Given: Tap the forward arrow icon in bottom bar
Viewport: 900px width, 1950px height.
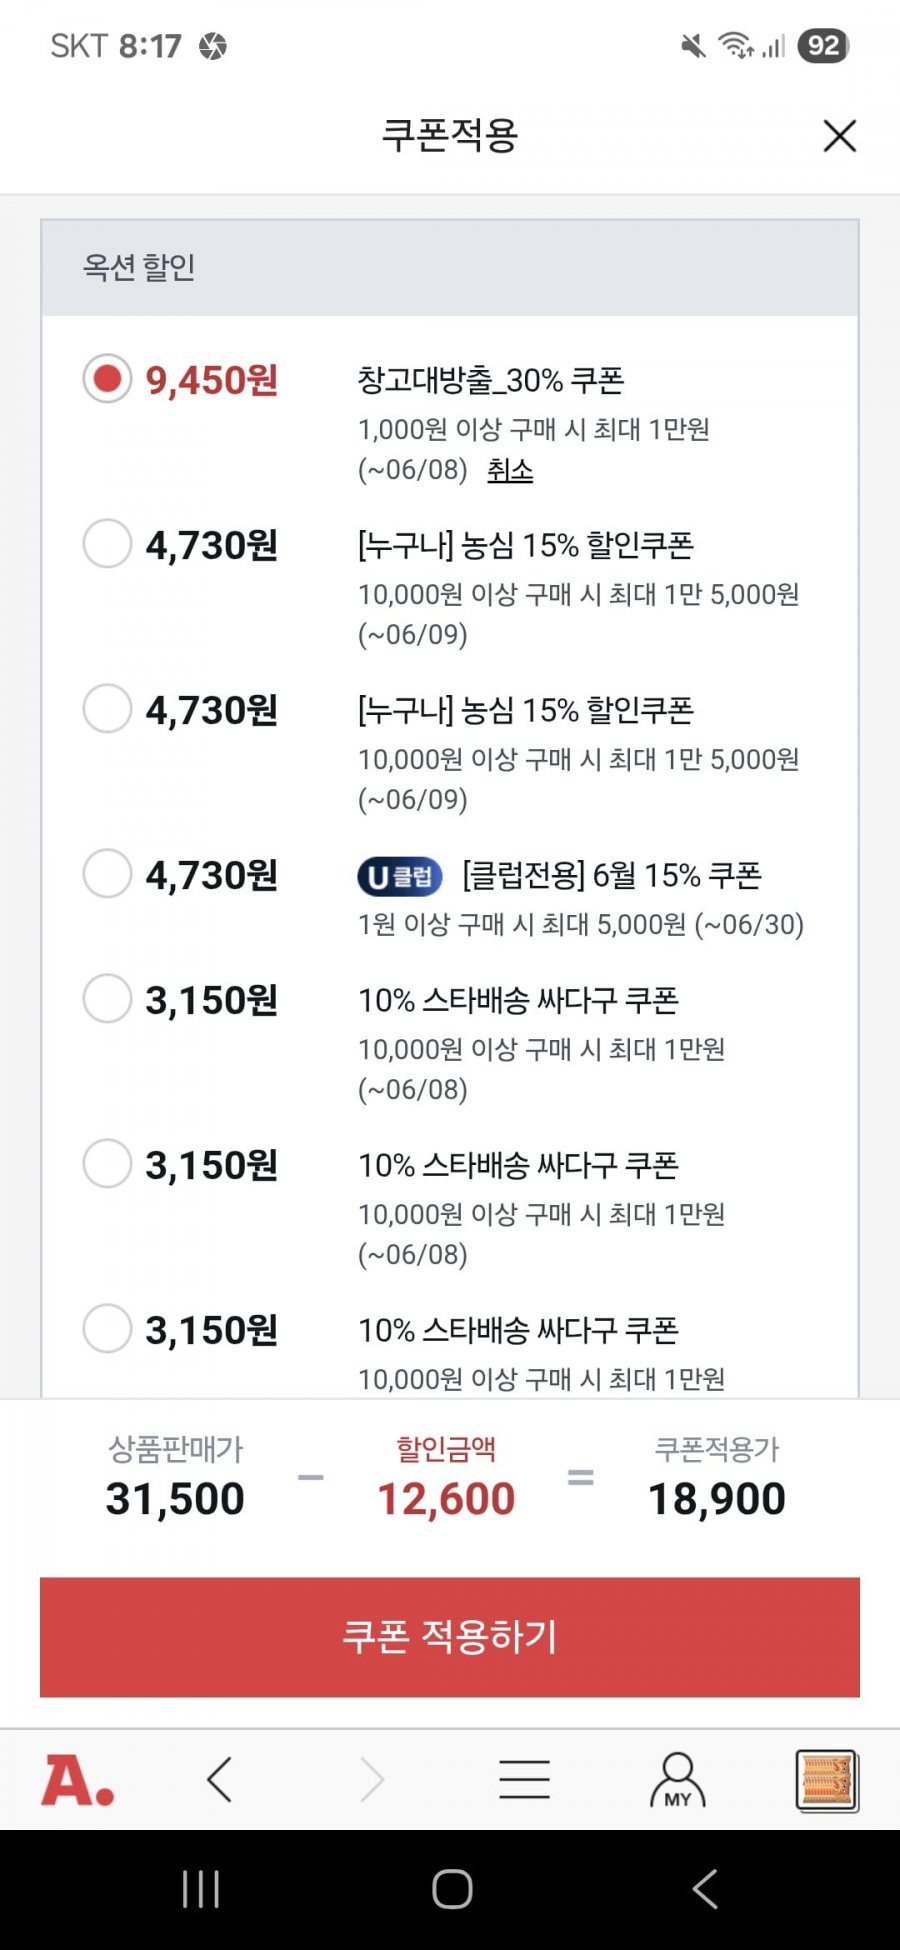Looking at the screenshot, I should tap(372, 1780).
